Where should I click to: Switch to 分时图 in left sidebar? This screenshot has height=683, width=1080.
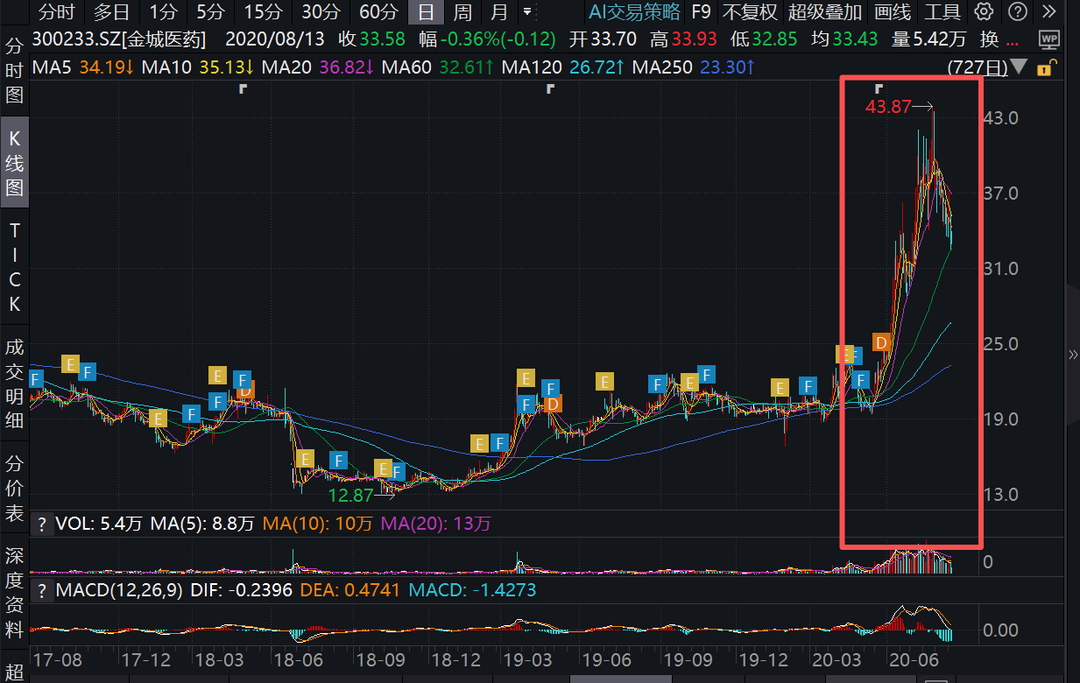pos(14,70)
